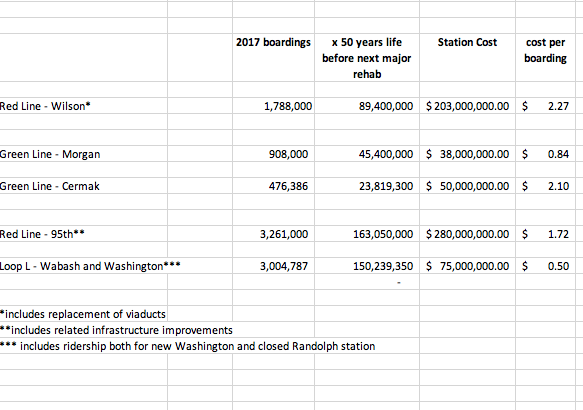583x410 pixels.
Task: Select the 2.10 cost per boarding cell
Action: (x=545, y=186)
